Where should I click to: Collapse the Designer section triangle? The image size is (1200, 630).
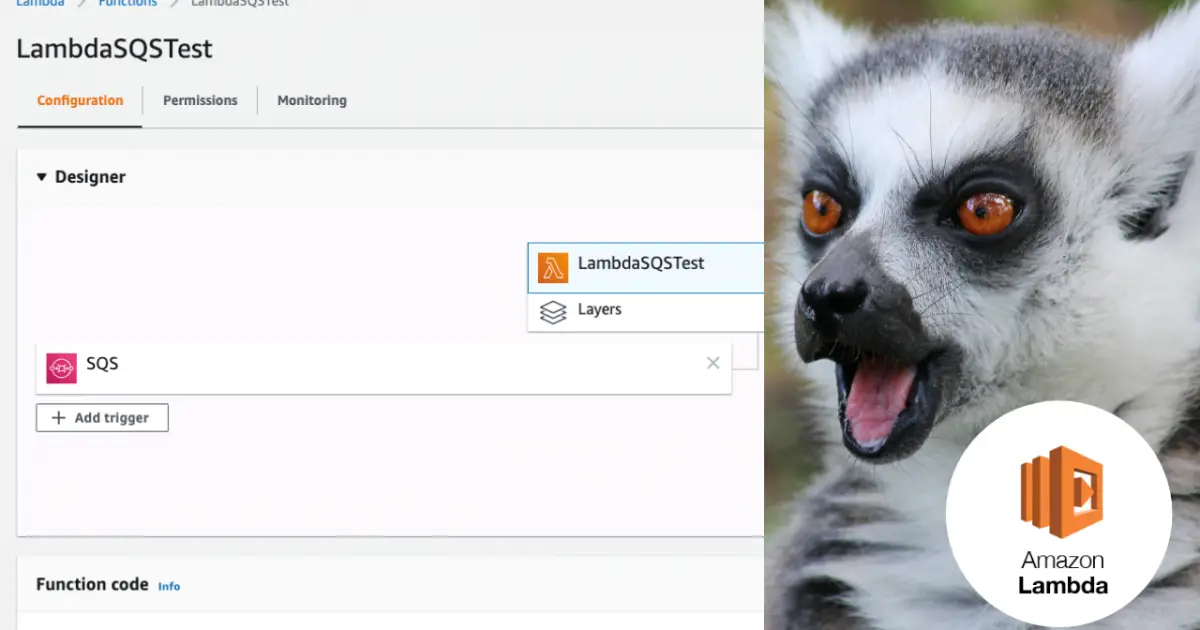coord(42,177)
